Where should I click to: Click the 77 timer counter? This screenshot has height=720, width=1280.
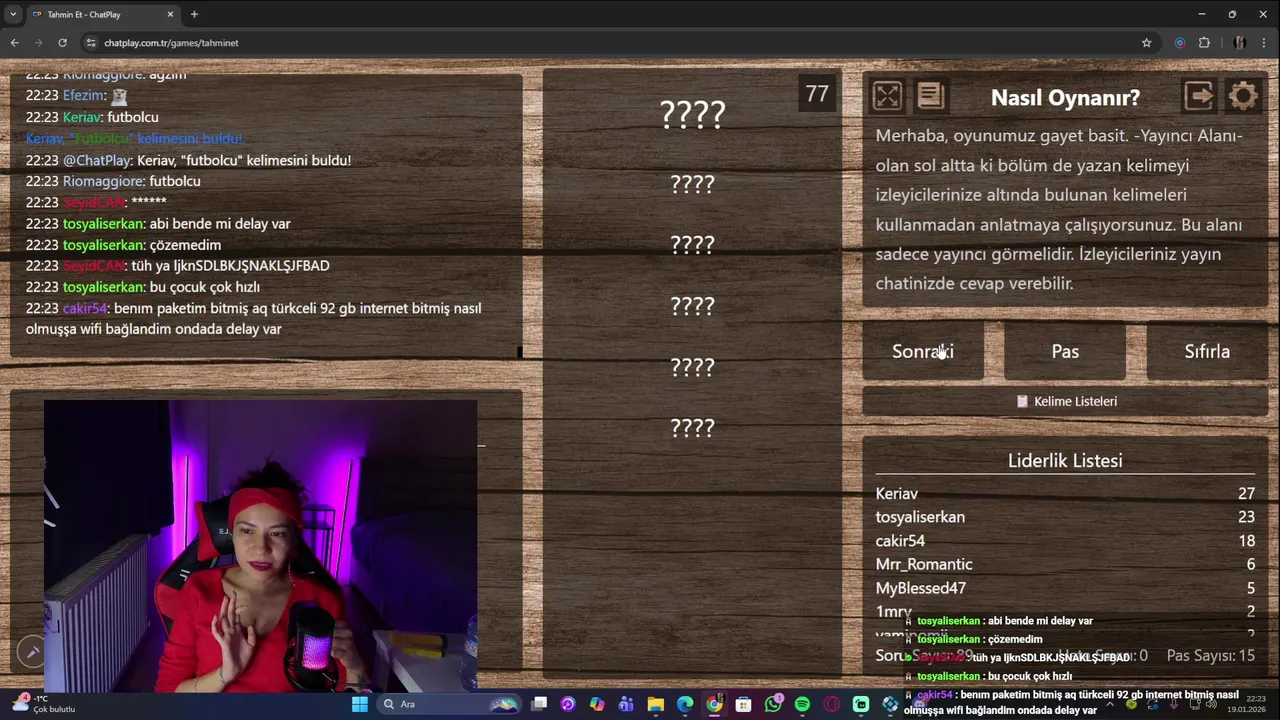pos(817,94)
